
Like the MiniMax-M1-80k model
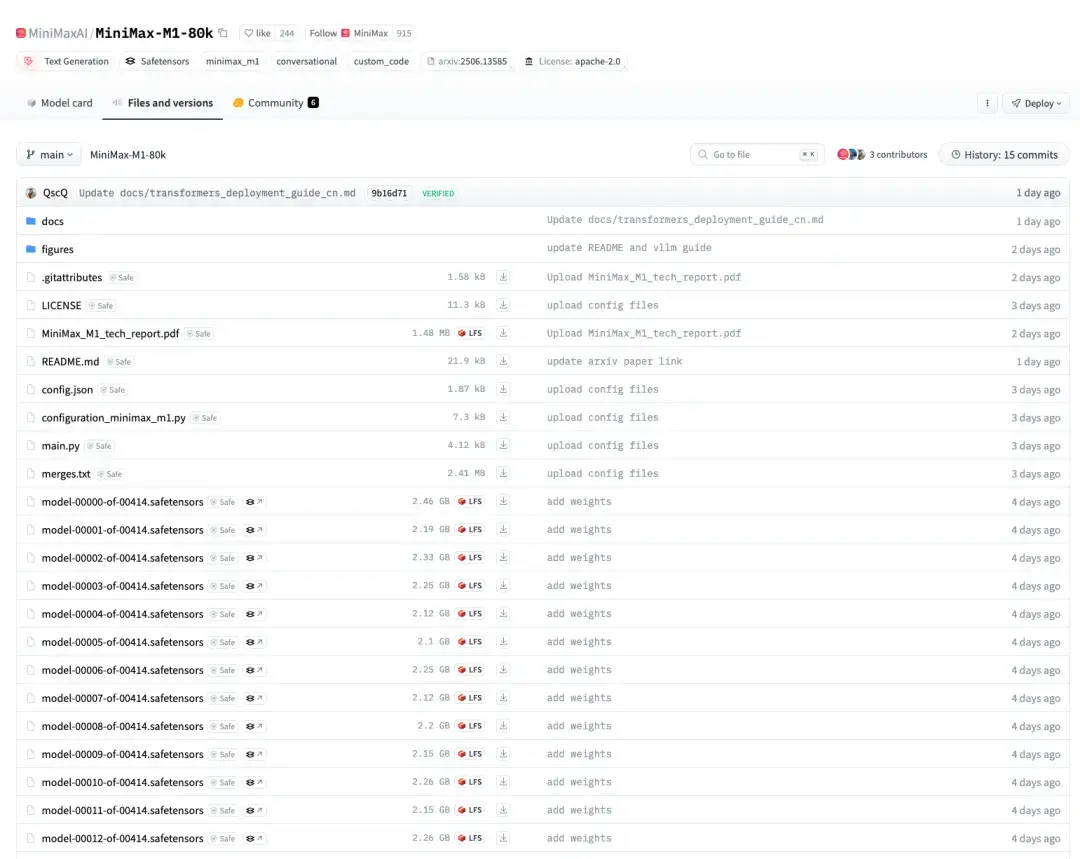click(x=258, y=33)
